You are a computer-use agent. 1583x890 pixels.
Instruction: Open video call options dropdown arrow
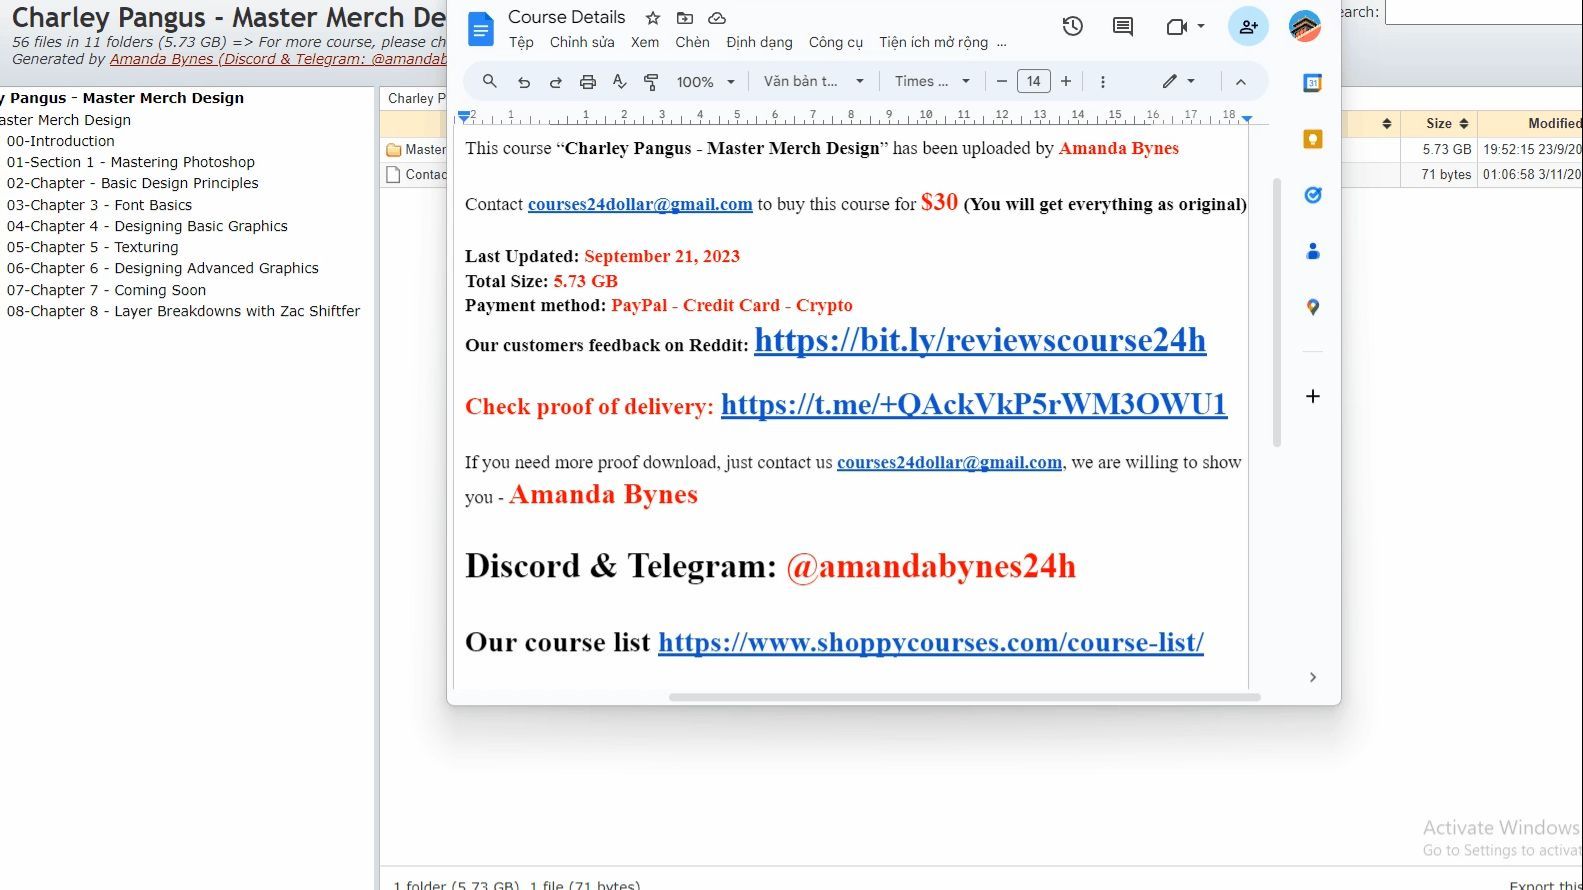1201,27
